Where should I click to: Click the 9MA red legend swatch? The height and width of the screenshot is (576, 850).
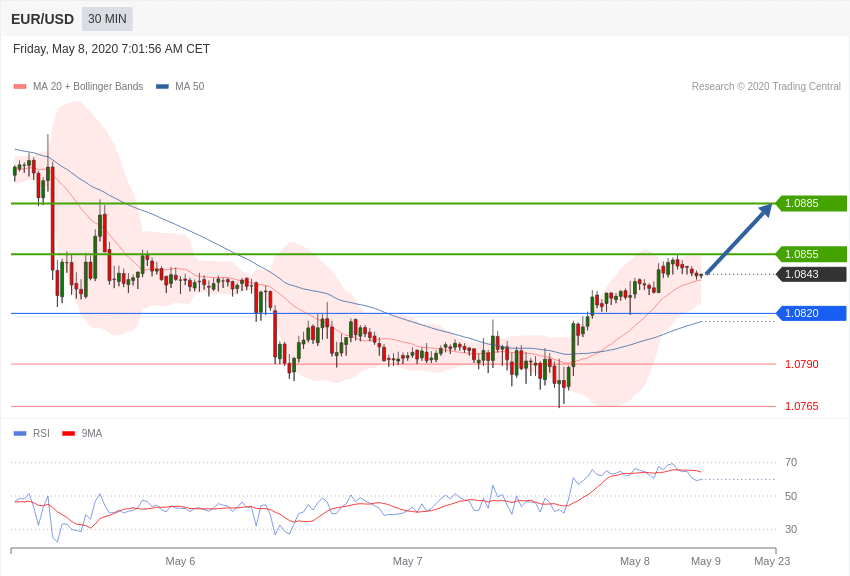tap(68, 433)
